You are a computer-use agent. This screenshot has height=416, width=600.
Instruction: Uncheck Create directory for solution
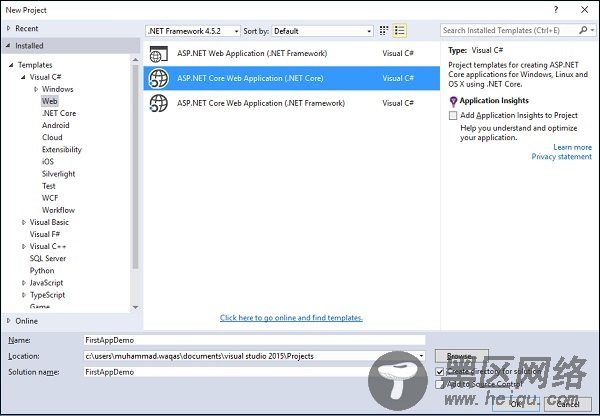(440, 371)
